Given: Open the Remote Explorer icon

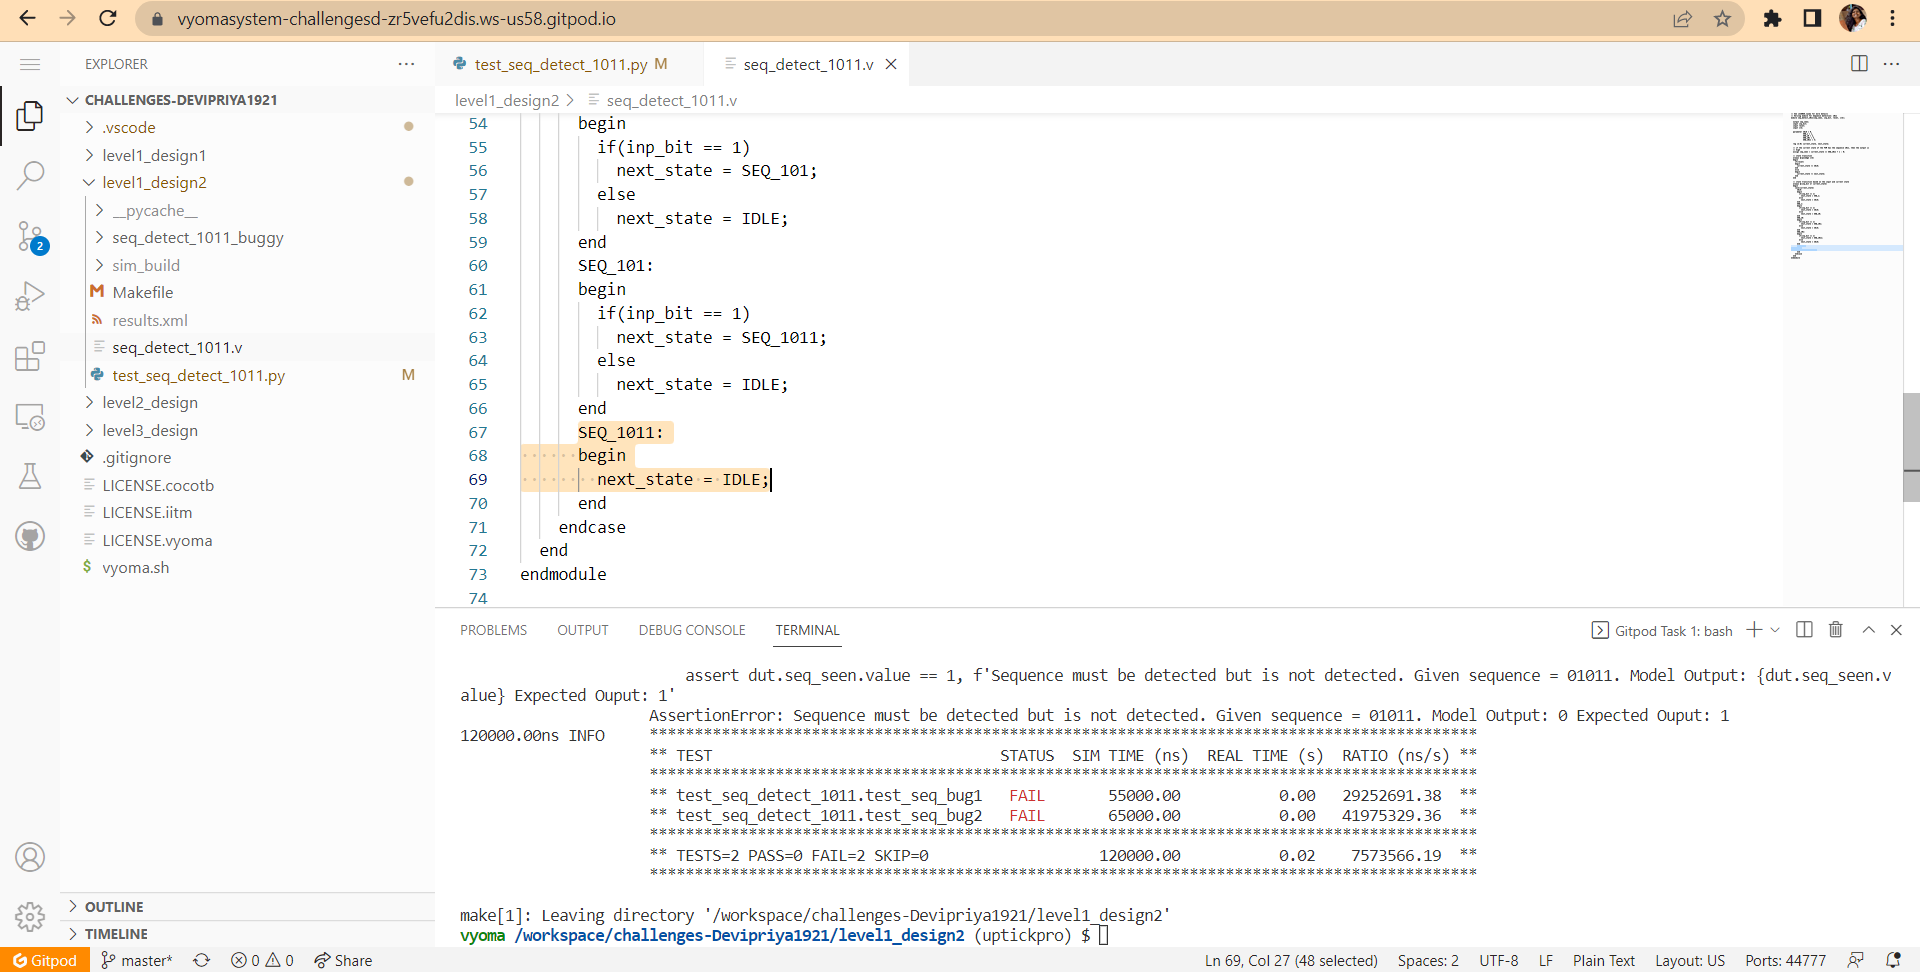Looking at the screenshot, I should pos(31,417).
